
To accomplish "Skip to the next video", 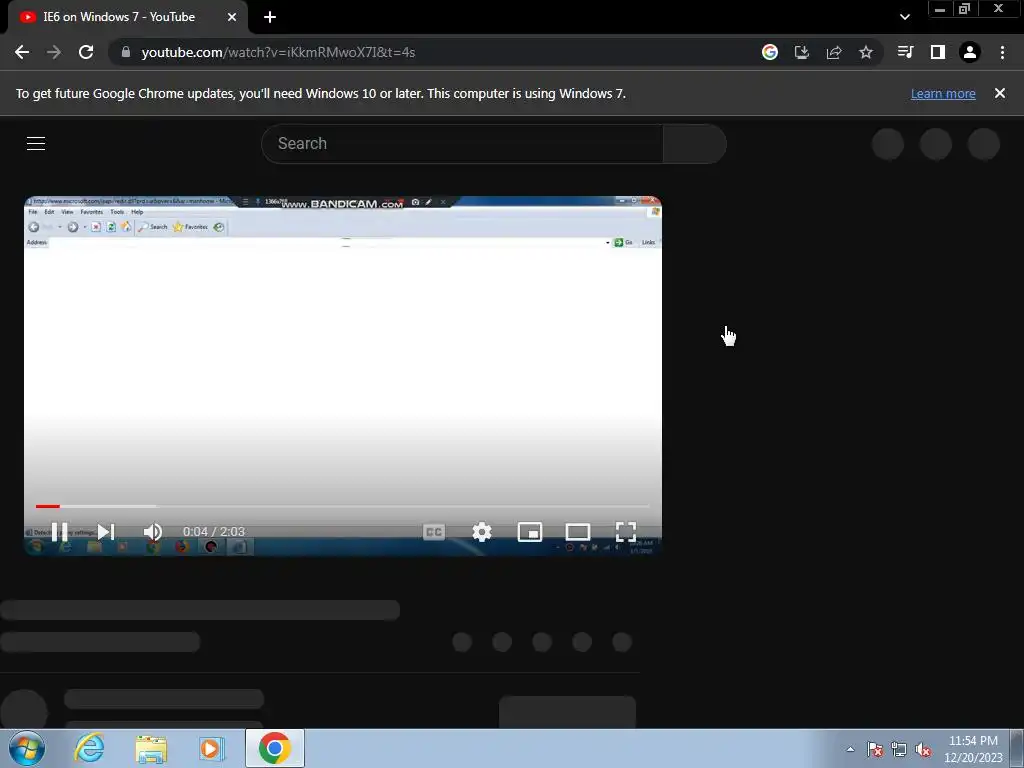I will coord(106,532).
